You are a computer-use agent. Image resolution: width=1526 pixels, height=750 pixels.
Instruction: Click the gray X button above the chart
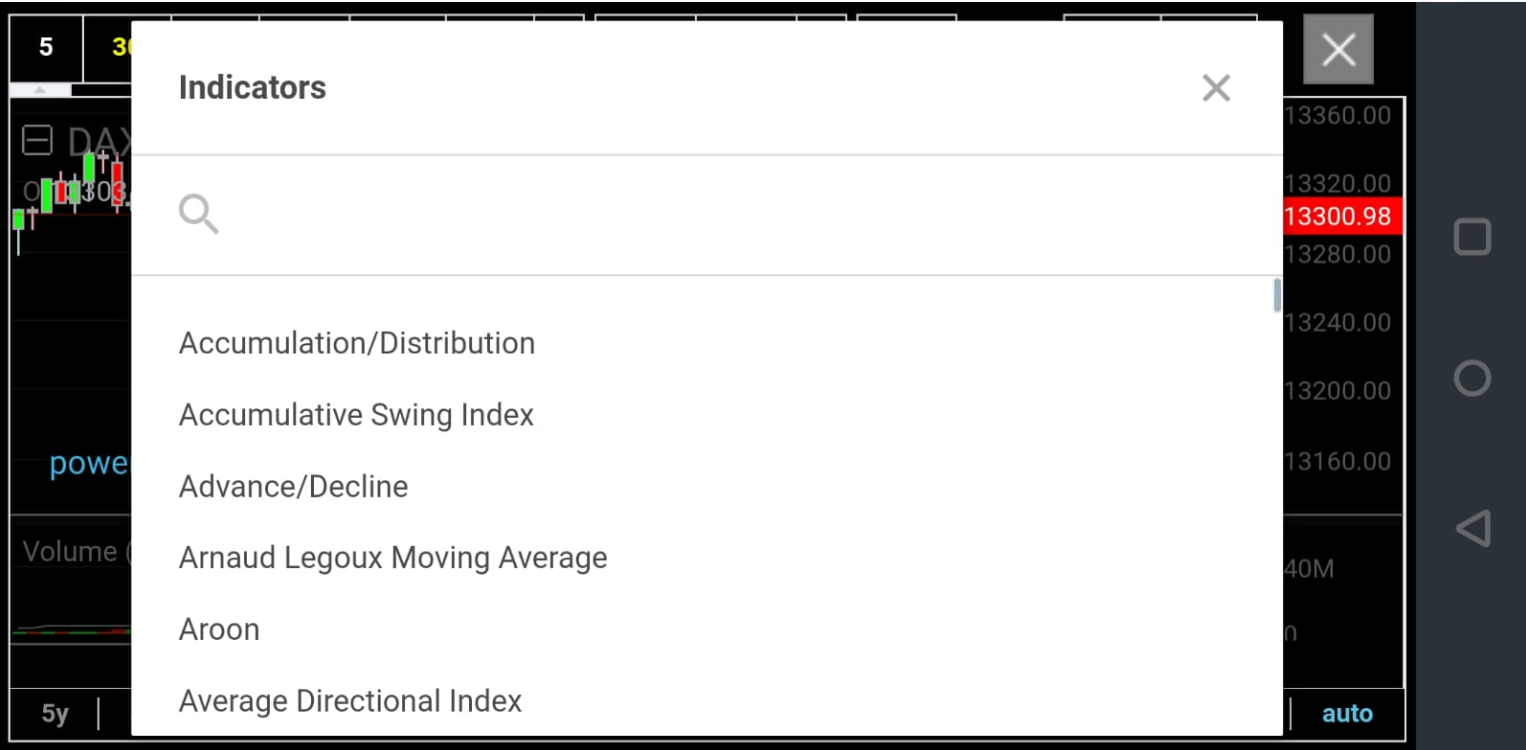pos(1338,49)
